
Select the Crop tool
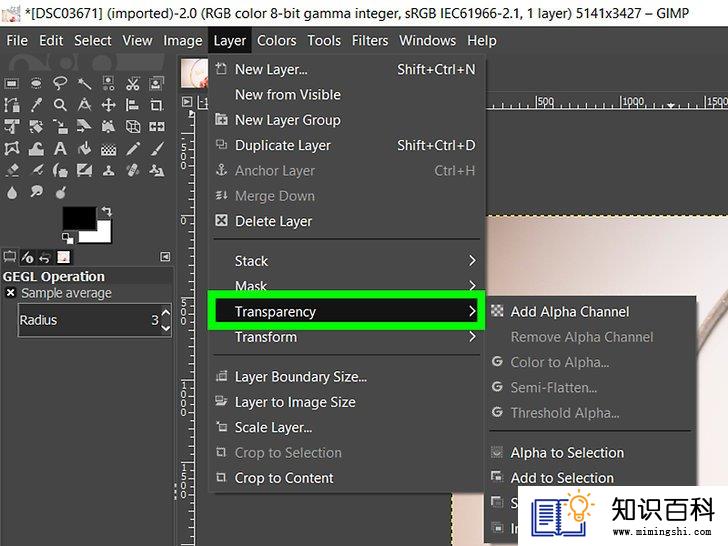(156, 105)
